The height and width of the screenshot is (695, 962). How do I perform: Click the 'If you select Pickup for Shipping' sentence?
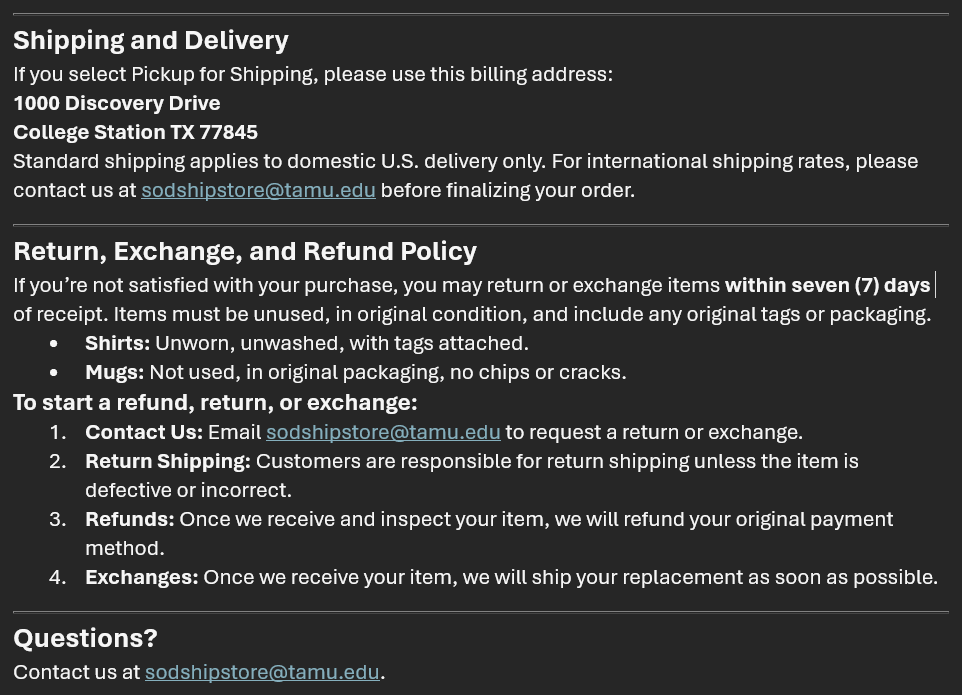click(313, 74)
